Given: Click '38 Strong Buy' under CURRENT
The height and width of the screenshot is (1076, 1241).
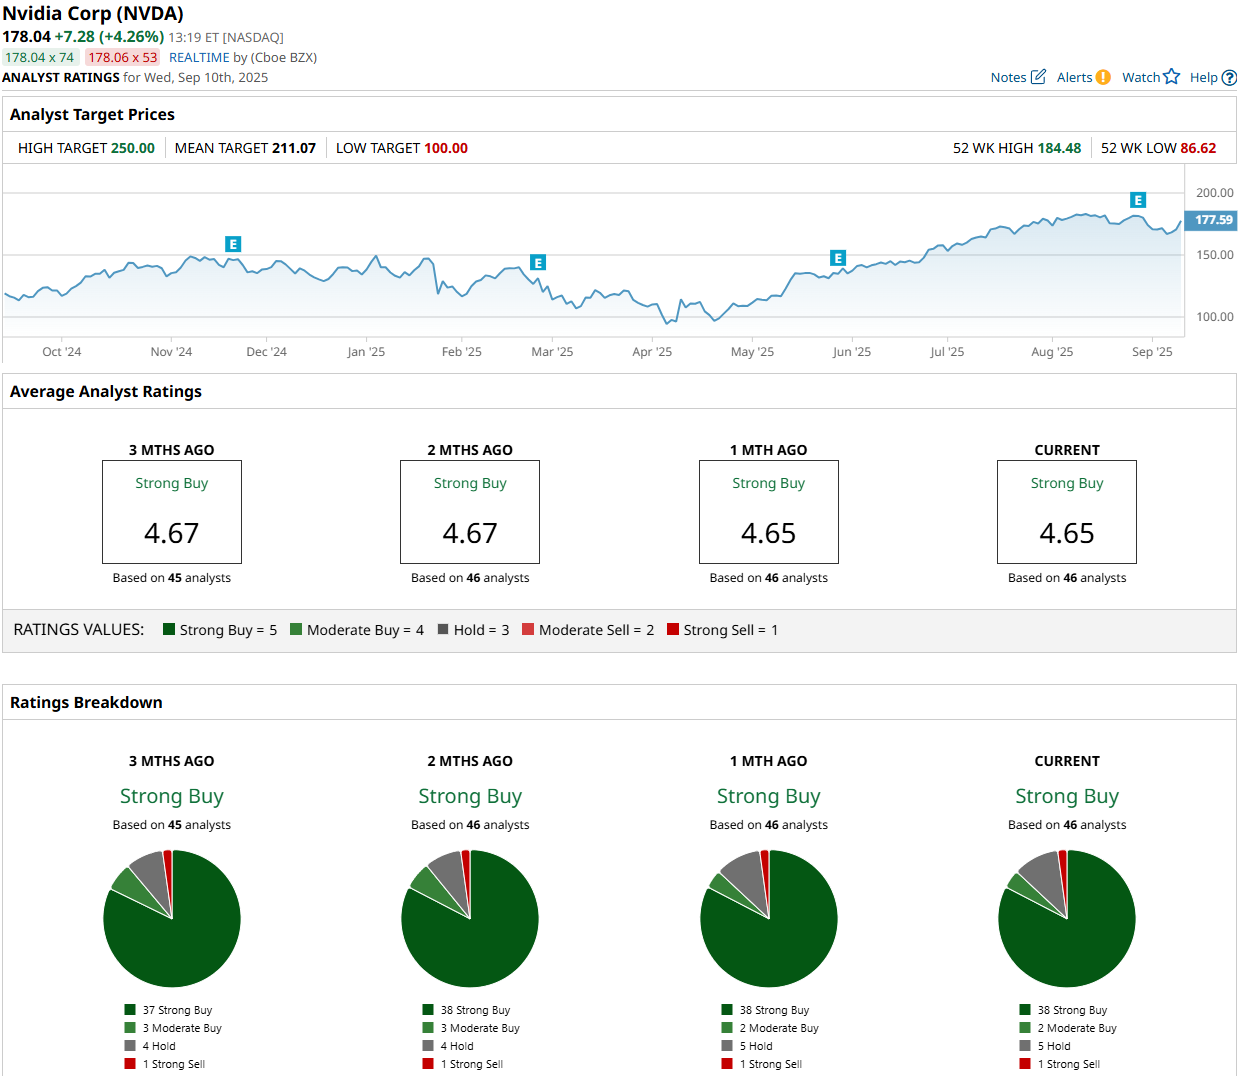Looking at the screenshot, I should pos(1063,1010).
